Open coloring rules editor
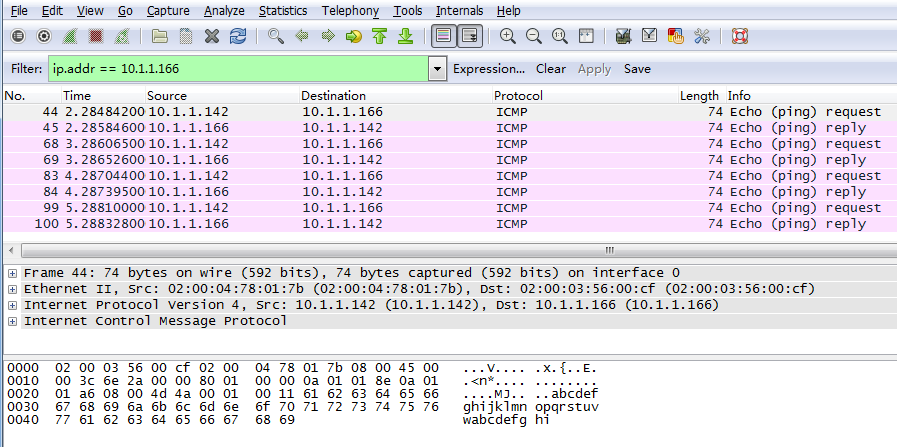 (x=676, y=37)
